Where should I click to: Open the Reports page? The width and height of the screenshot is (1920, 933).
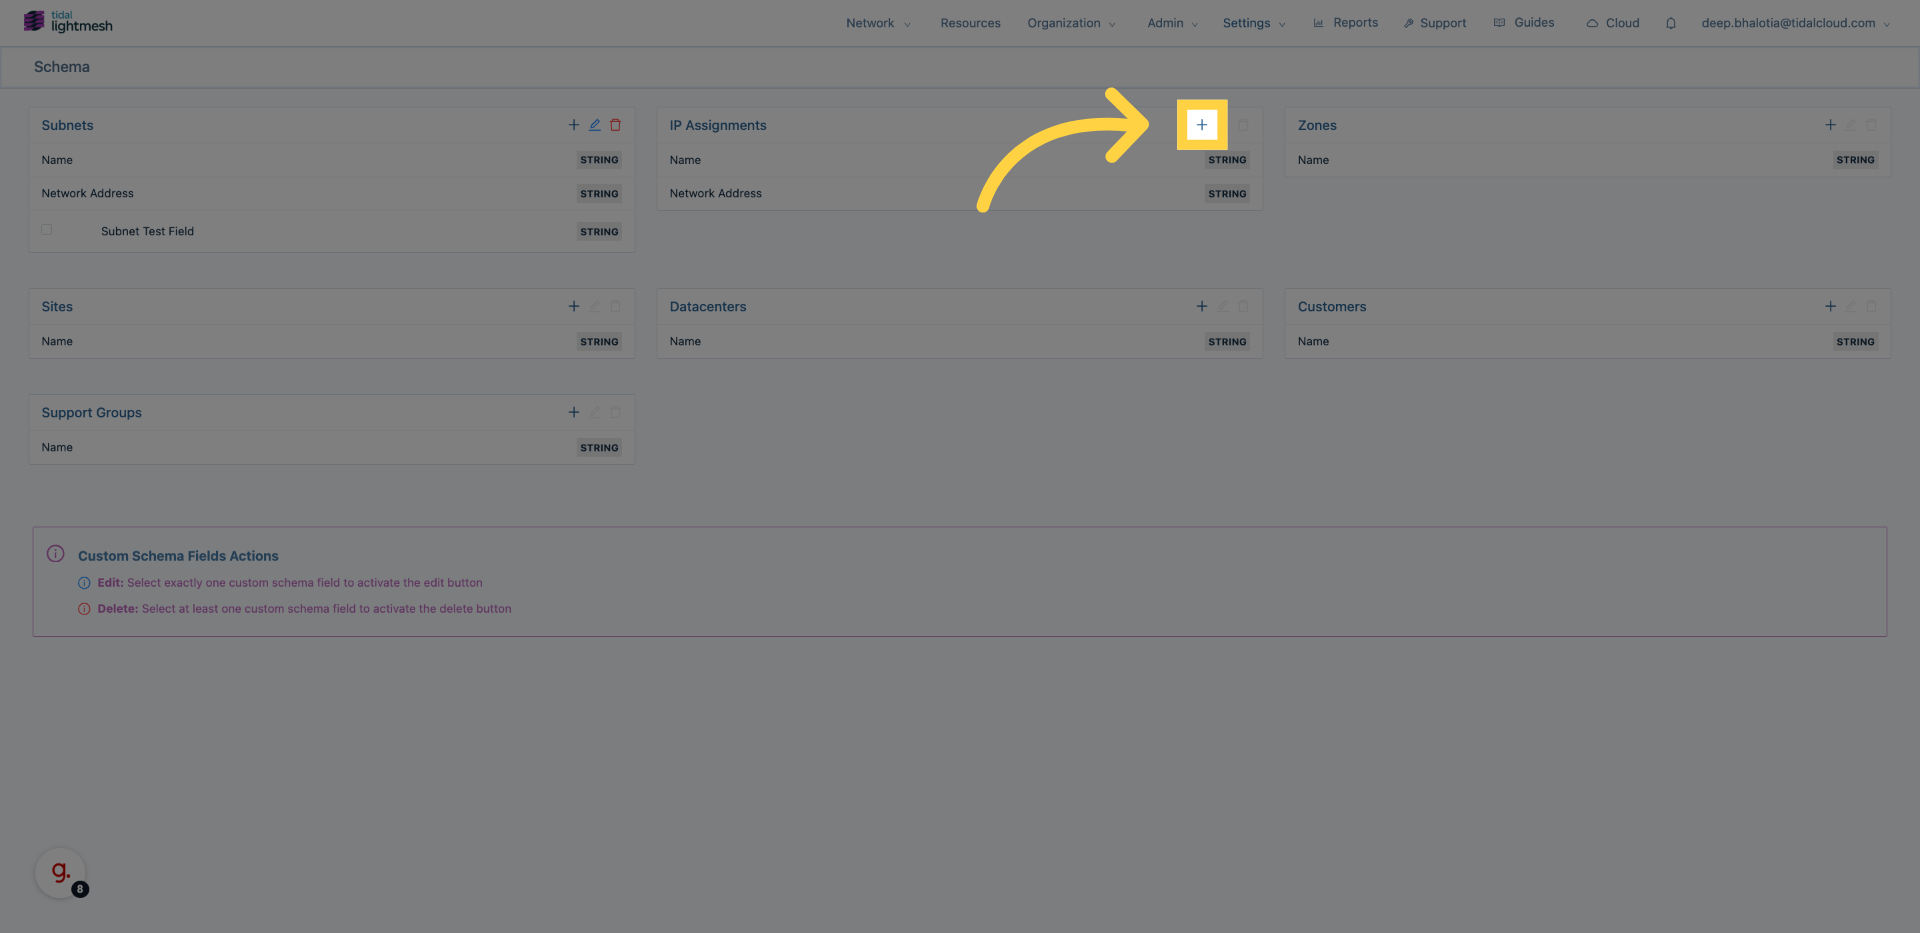pos(1346,23)
